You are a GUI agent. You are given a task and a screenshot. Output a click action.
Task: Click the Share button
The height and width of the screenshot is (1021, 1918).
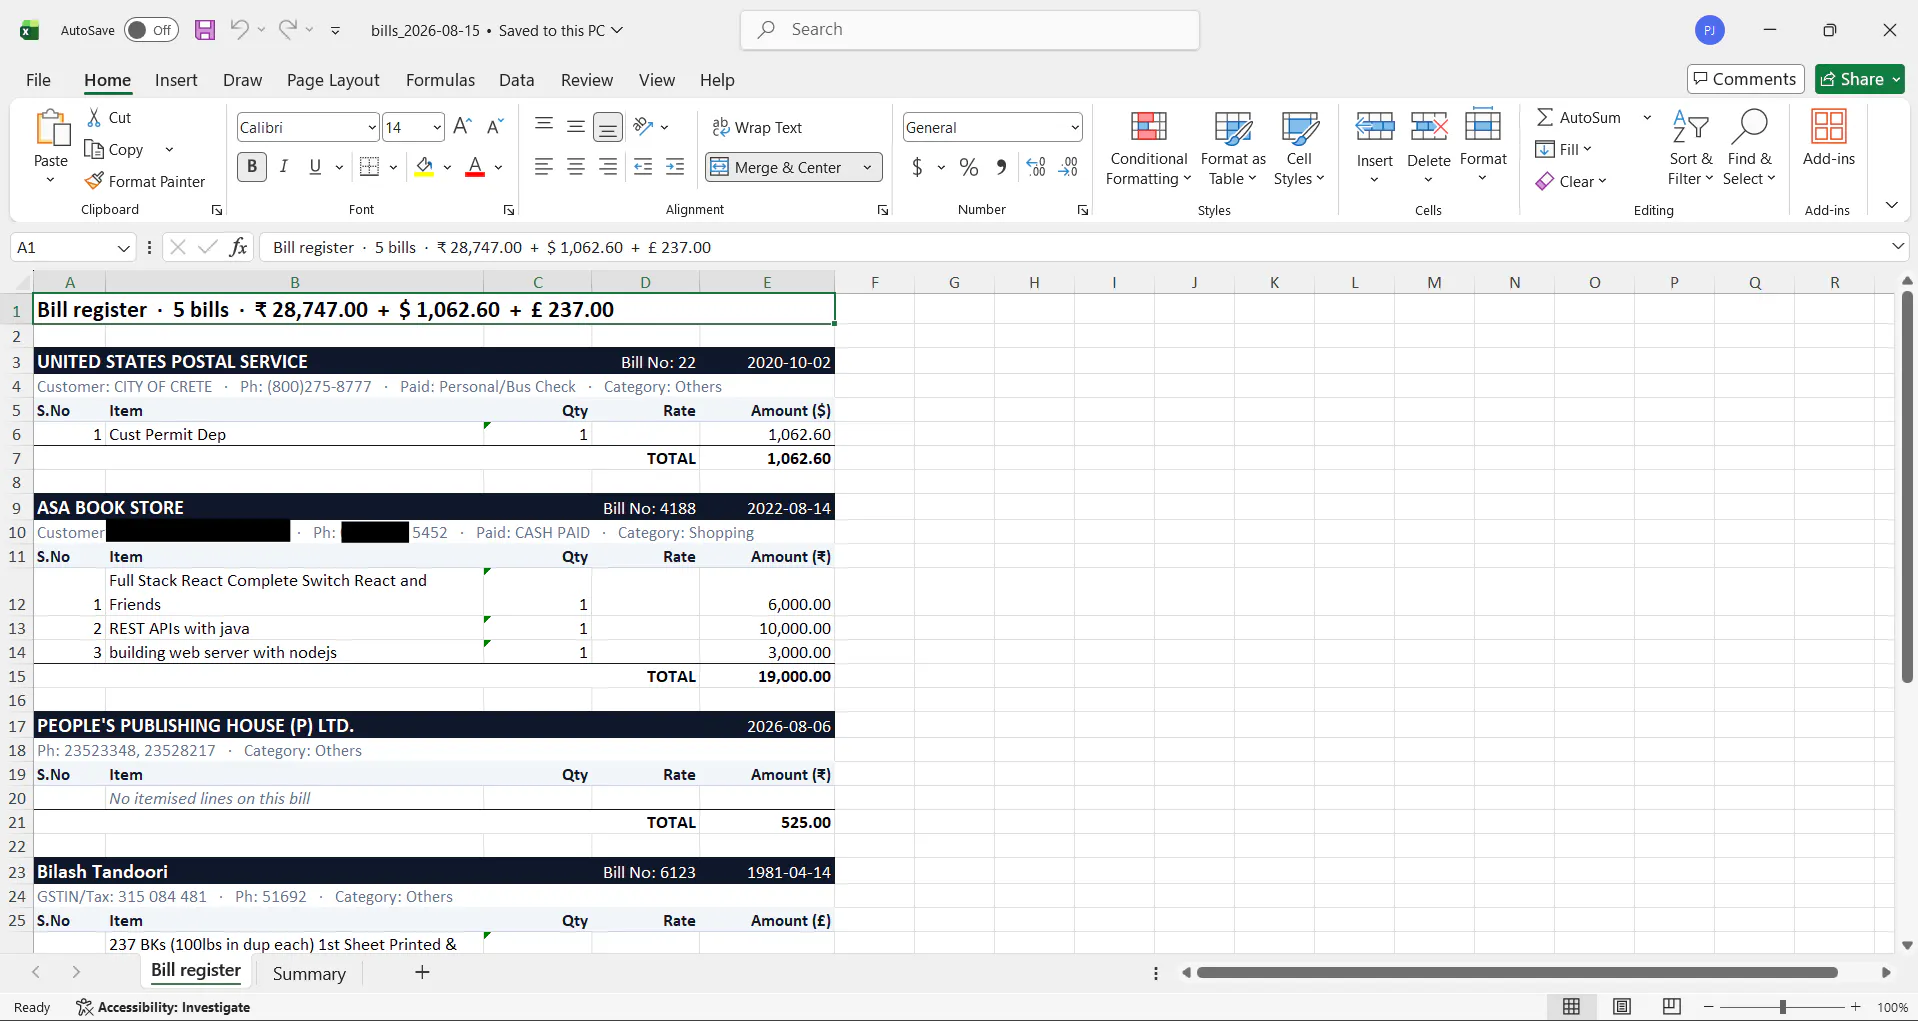1860,79
